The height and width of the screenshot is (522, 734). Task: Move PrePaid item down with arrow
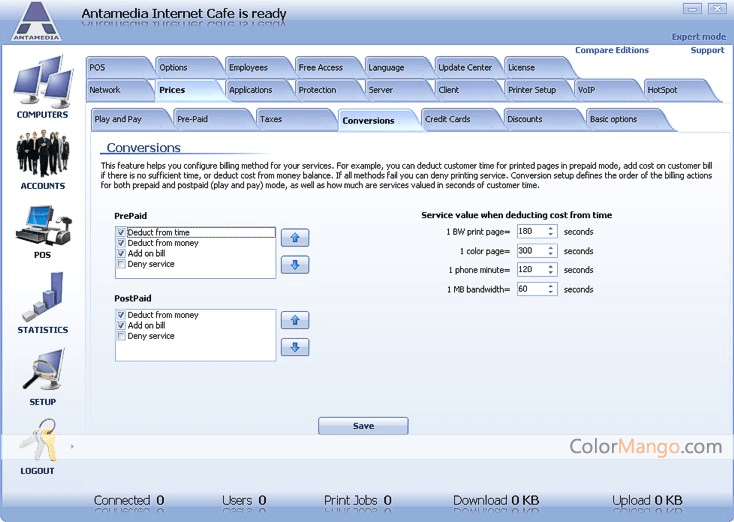tap(295, 265)
